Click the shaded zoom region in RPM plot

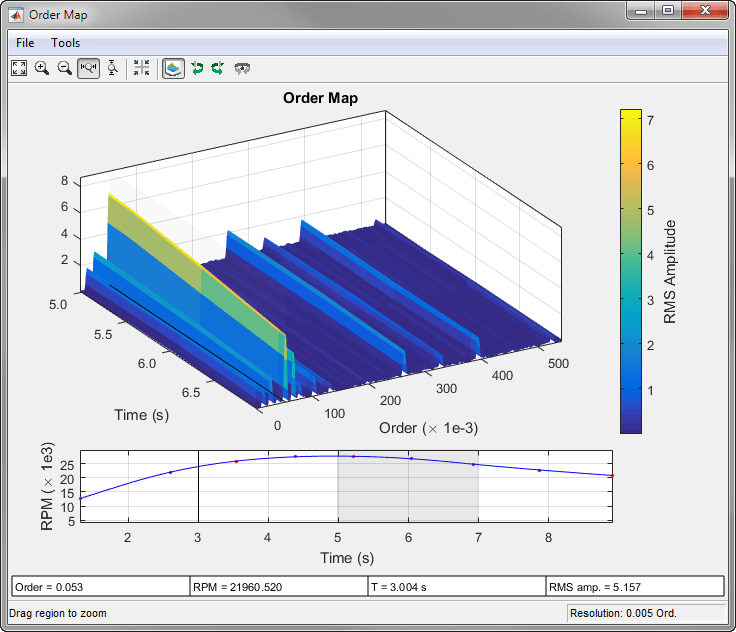pyautogui.click(x=408, y=486)
